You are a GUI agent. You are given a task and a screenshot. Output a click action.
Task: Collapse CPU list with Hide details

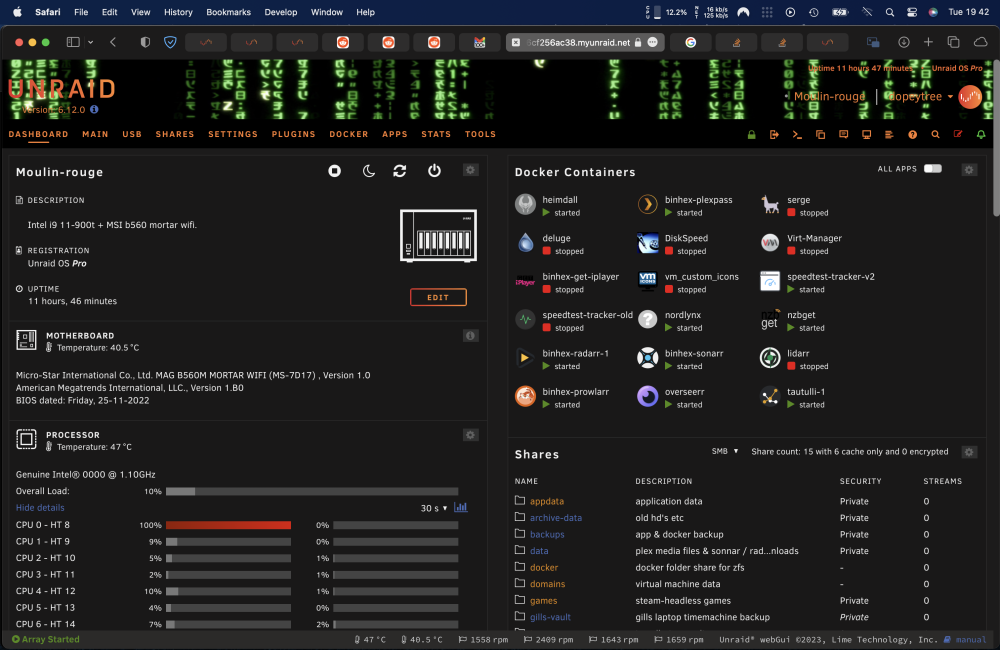(40, 507)
